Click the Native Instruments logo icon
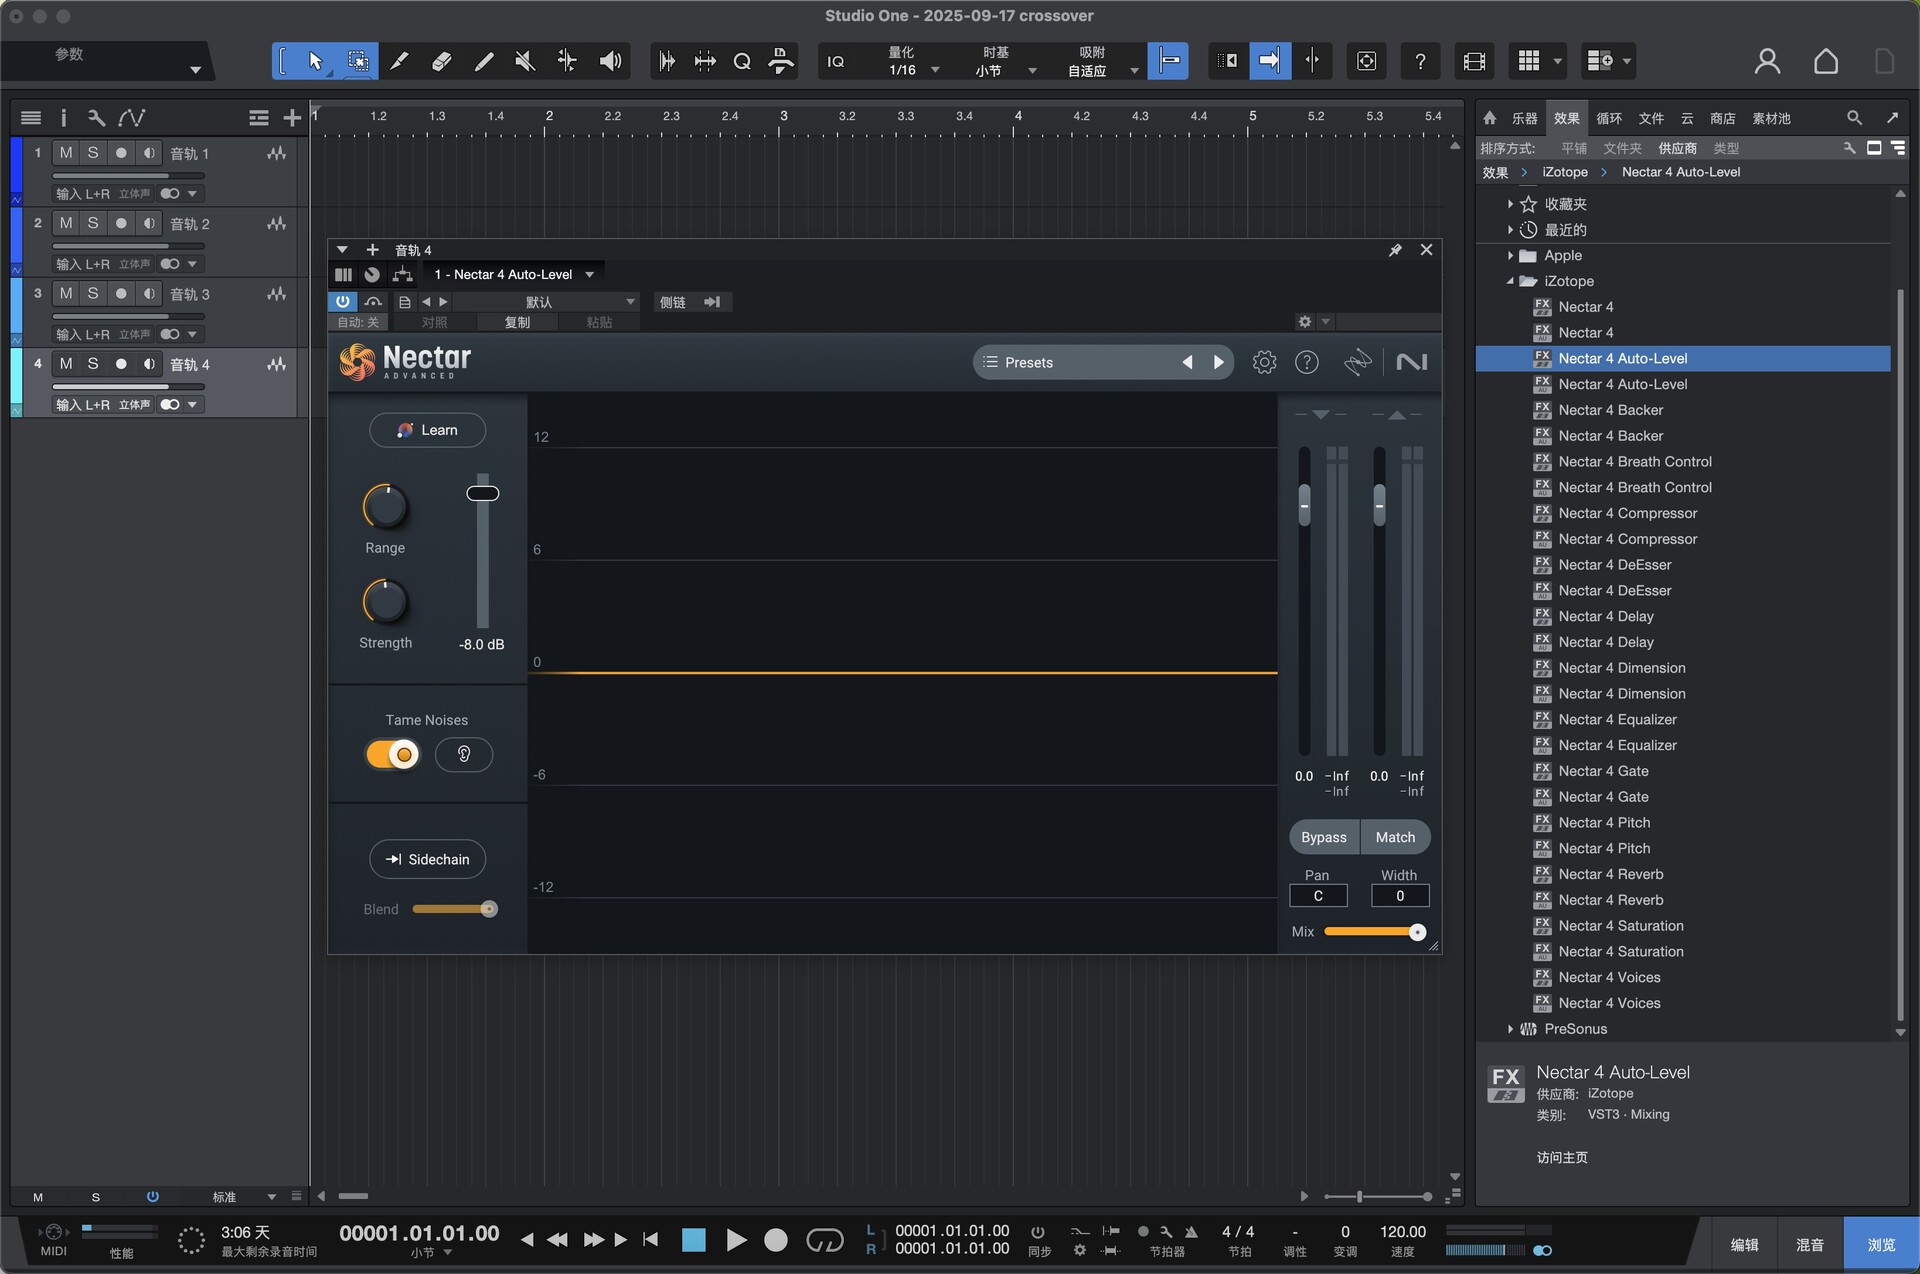This screenshot has height=1274, width=1920. pyautogui.click(x=1411, y=362)
